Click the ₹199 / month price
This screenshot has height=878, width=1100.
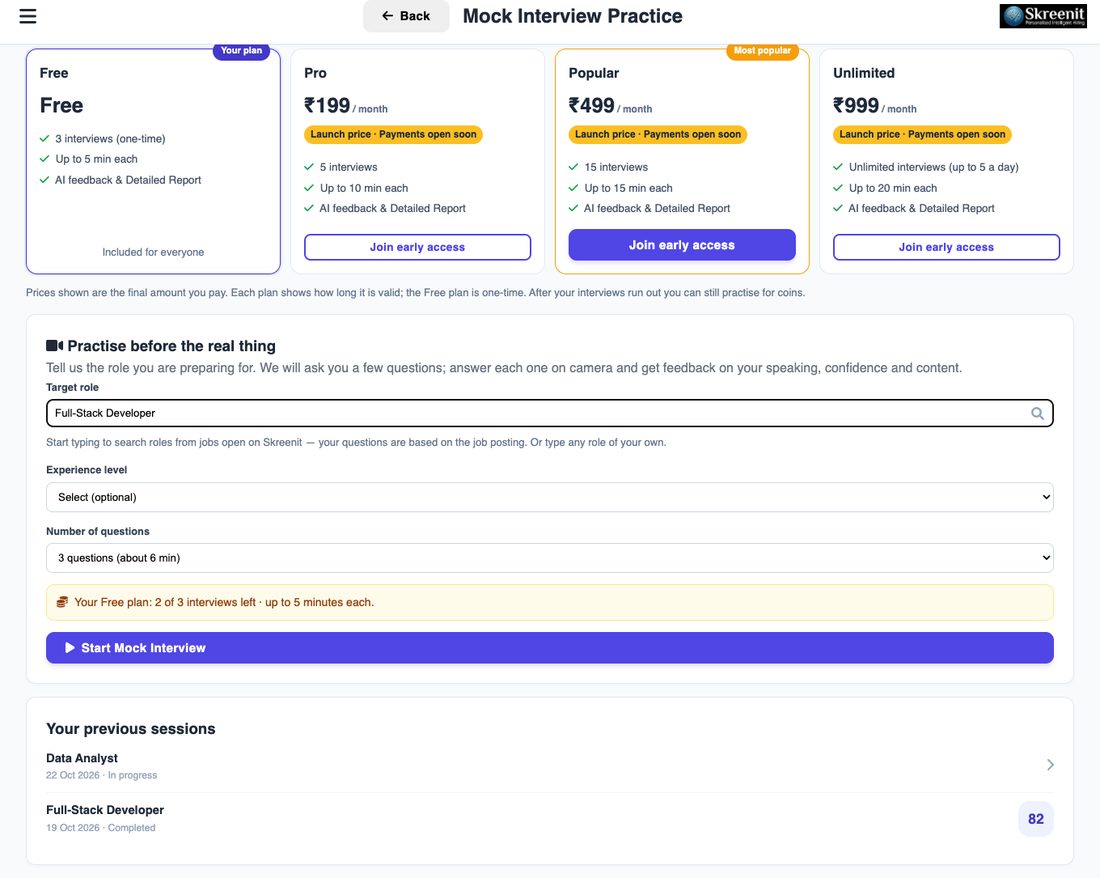click(x=346, y=106)
